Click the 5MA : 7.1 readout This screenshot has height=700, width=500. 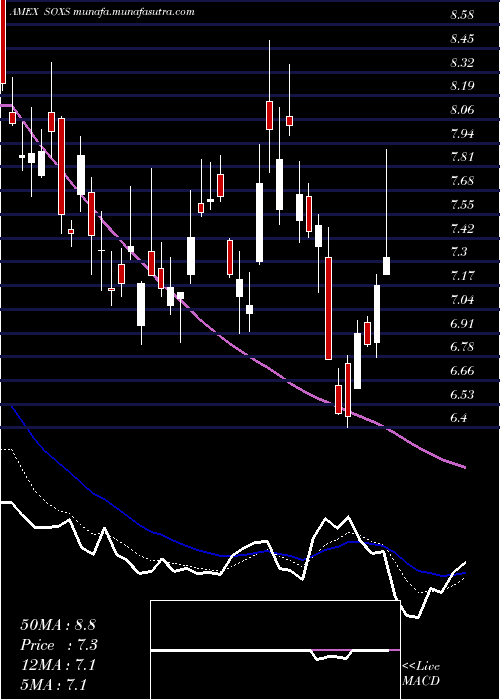(x=53, y=684)
